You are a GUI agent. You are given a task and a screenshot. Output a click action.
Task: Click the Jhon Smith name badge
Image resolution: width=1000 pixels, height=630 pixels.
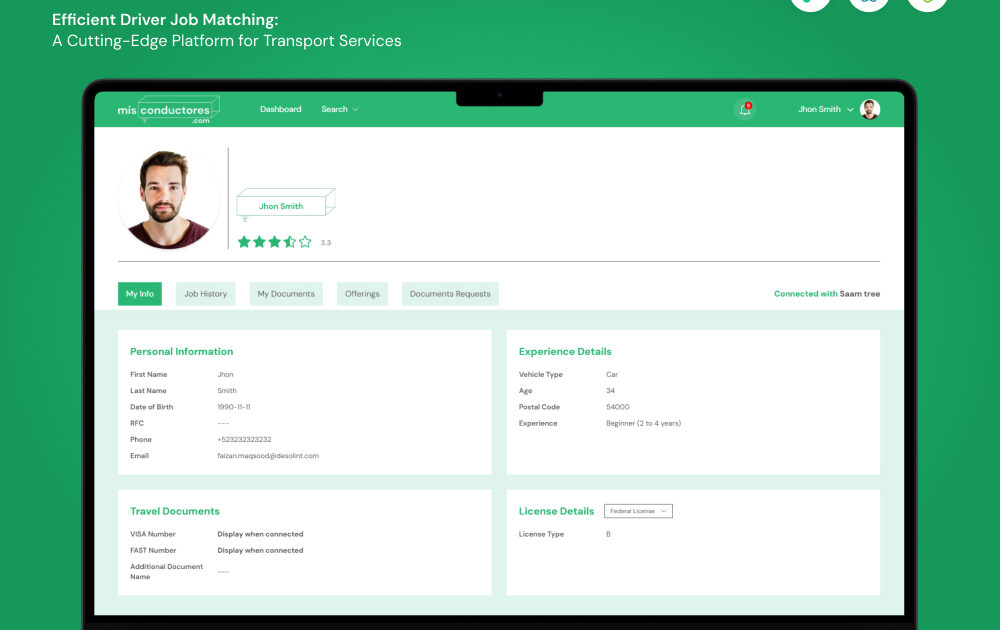(286, 204)
